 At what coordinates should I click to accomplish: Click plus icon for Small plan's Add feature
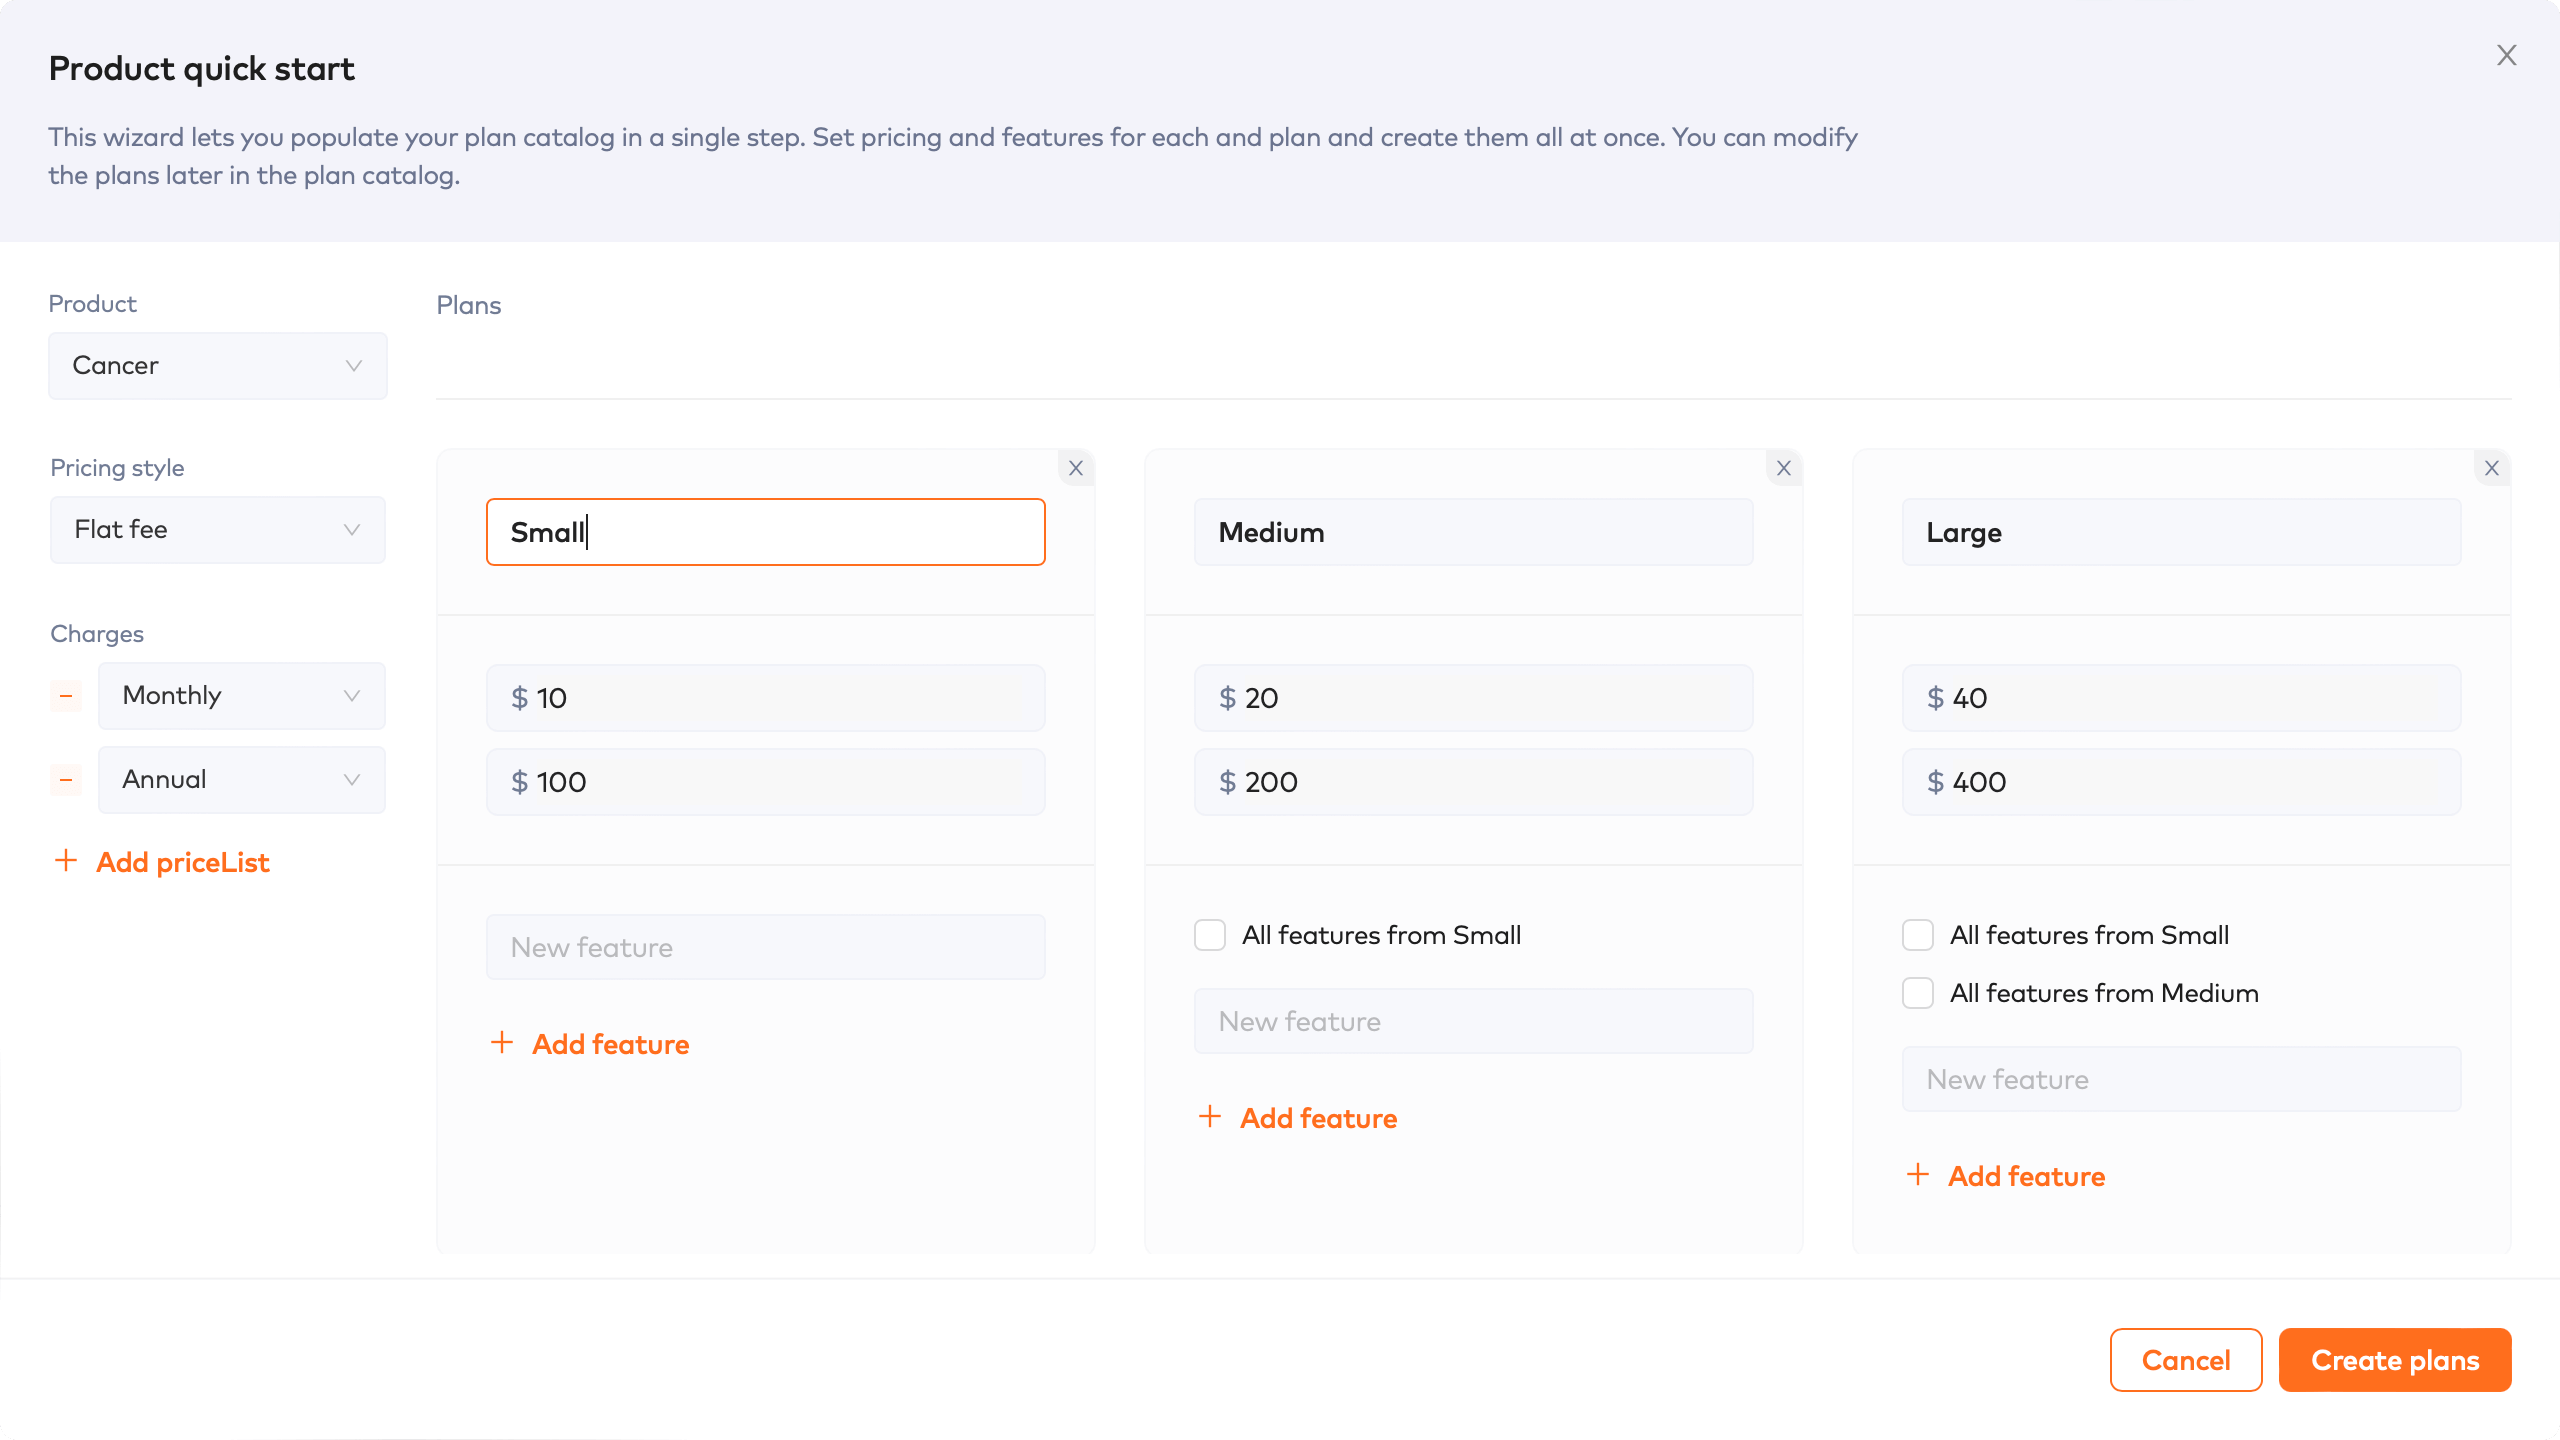coord(502,1043)
